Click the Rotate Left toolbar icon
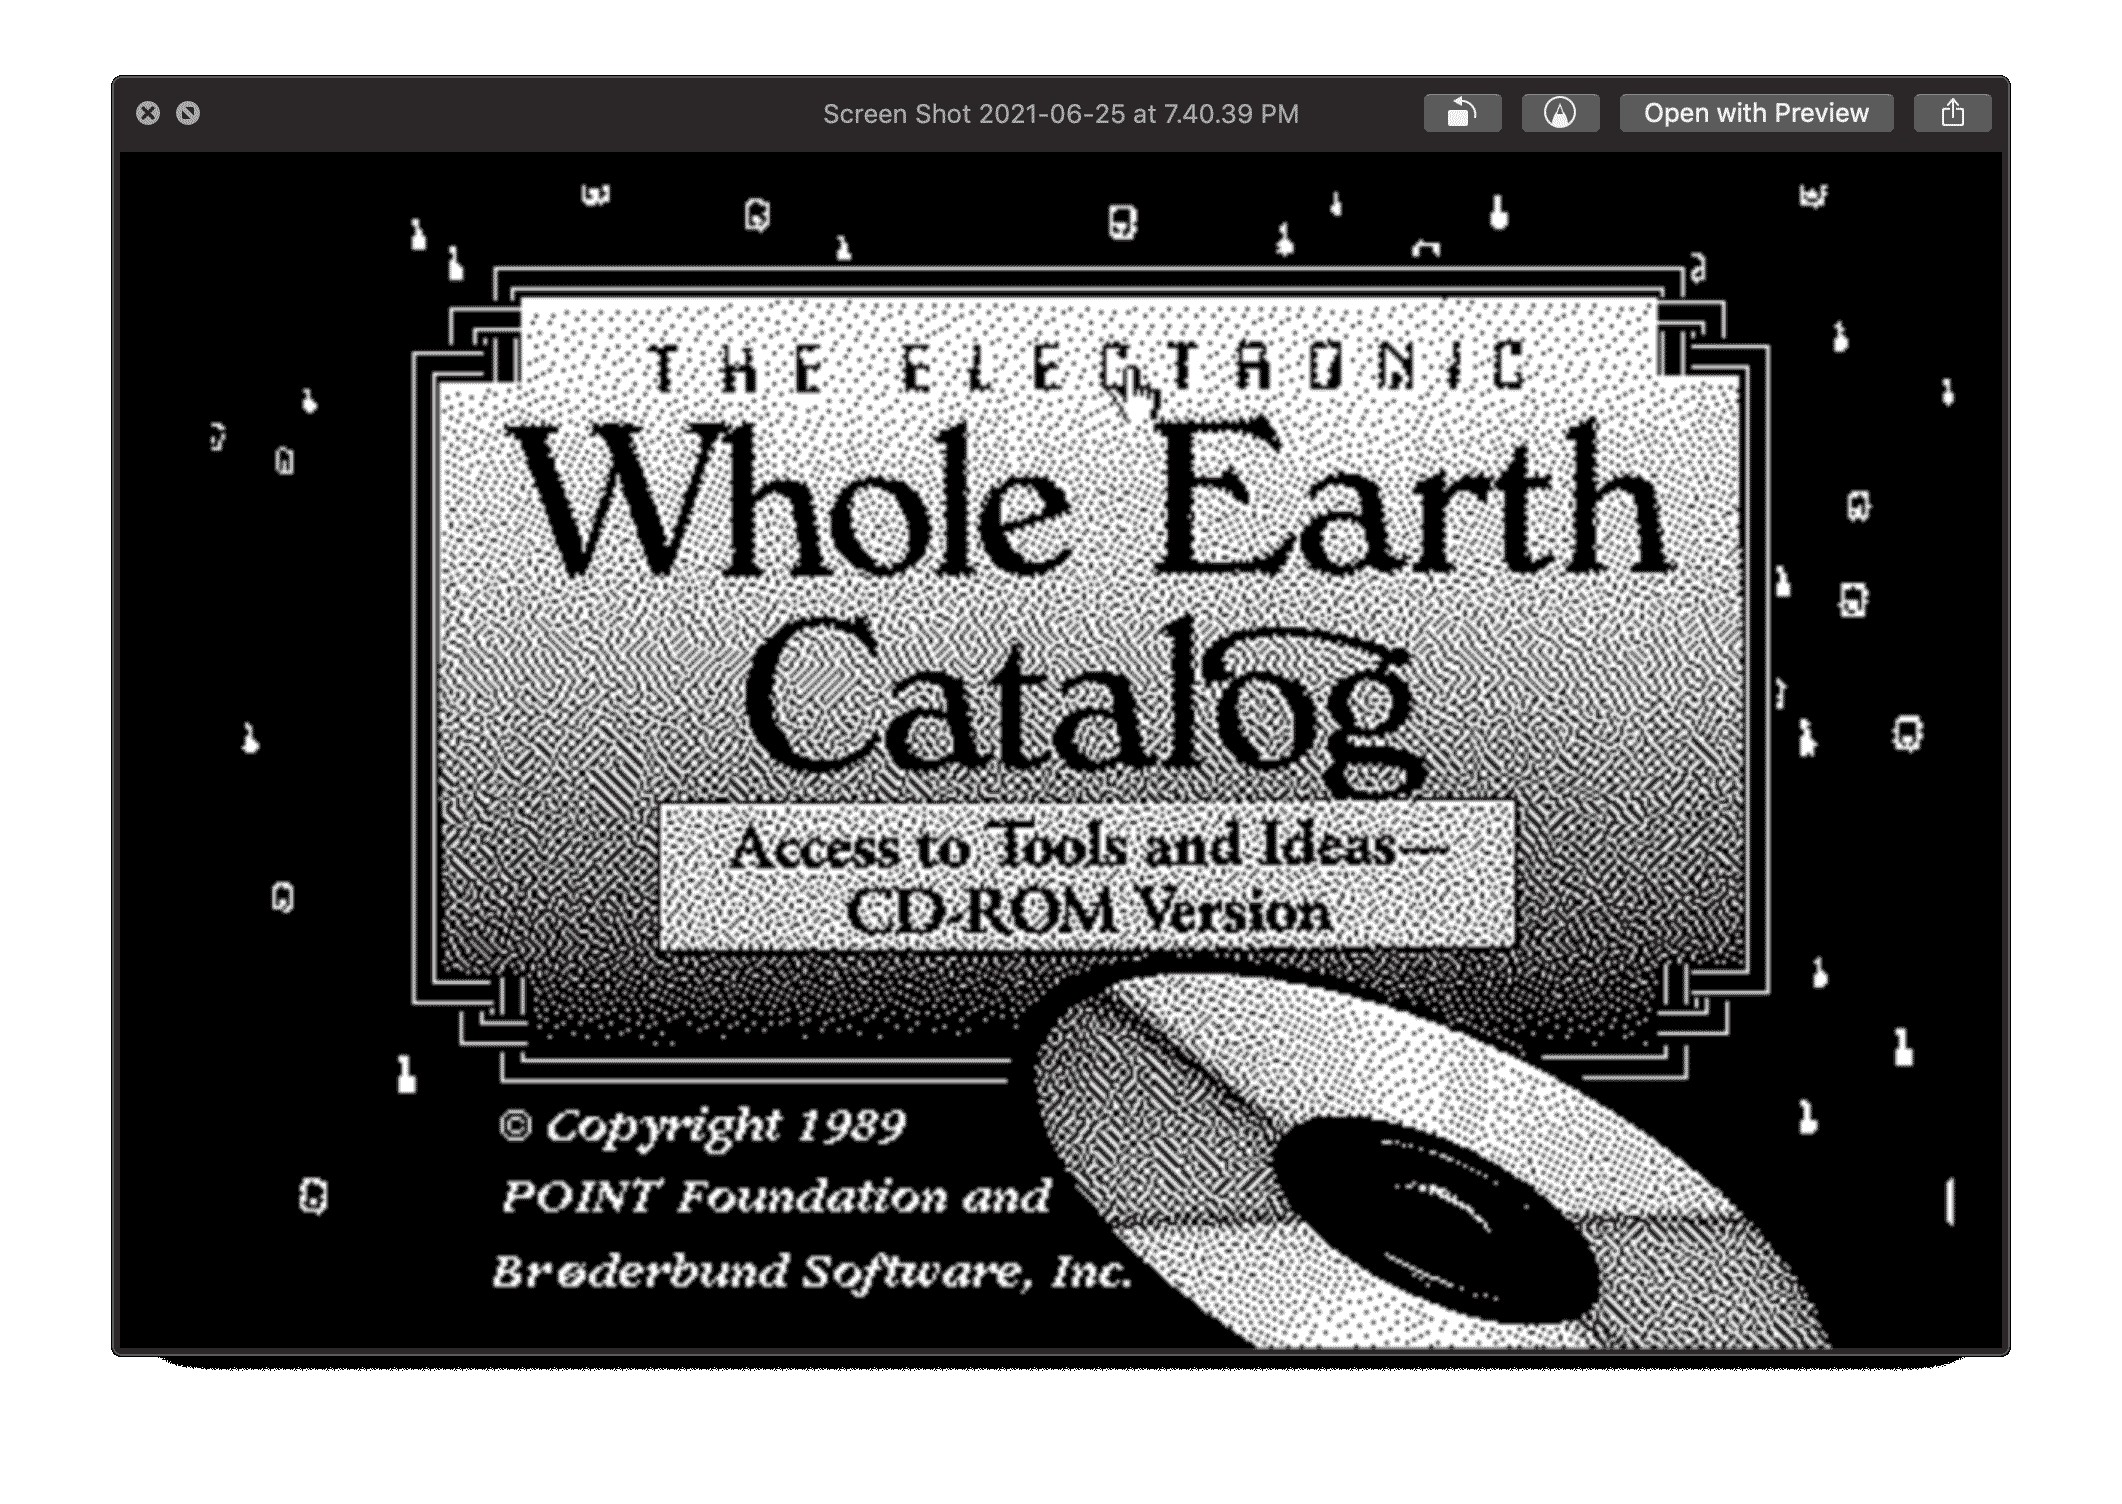This screenshot has height=1504, width=2122. tap(1462, 113)
